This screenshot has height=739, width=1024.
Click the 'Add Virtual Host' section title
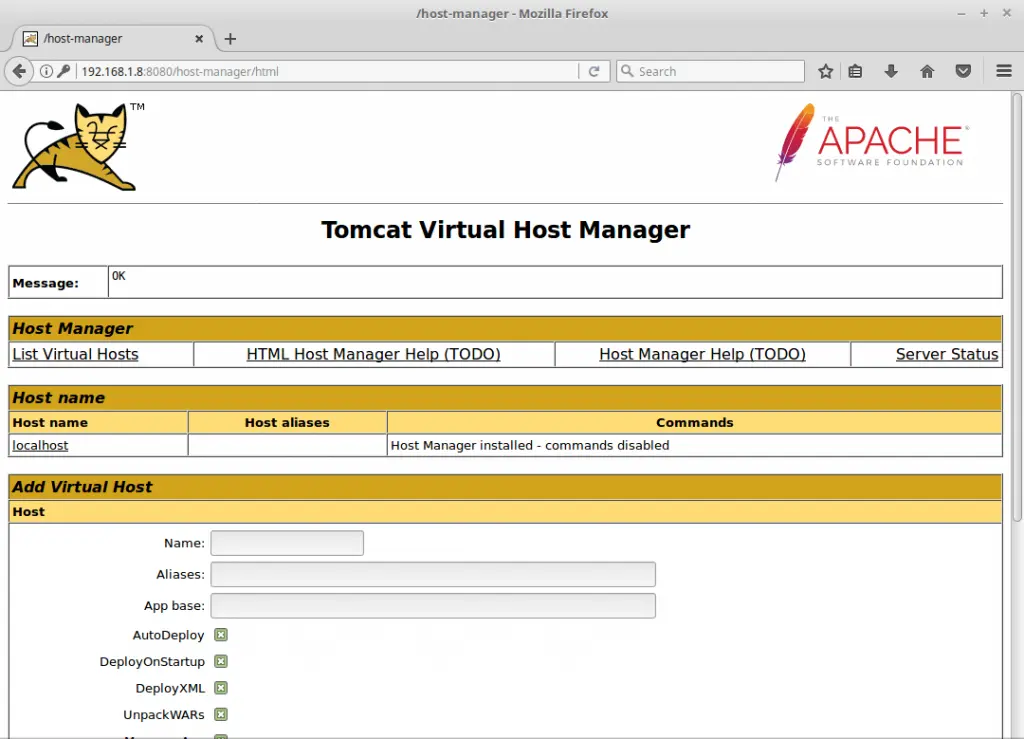coord(82,487)
